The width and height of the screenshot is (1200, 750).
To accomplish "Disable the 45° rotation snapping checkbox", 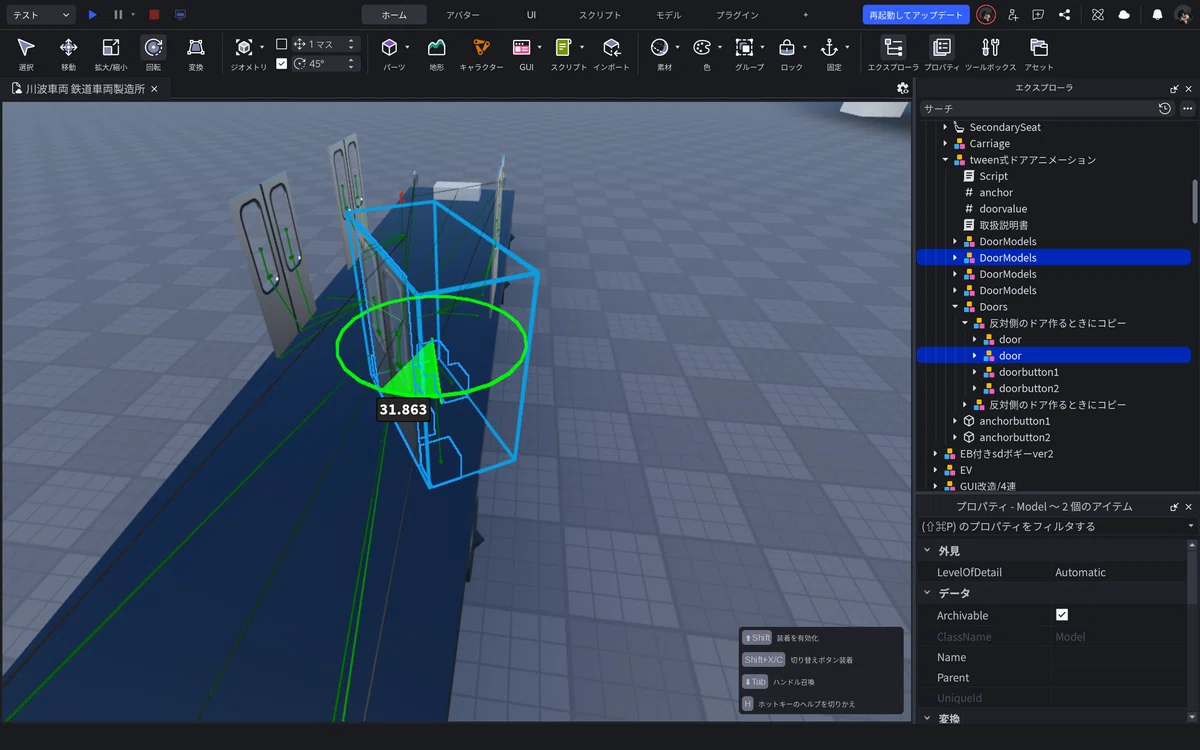I will pyautogui.click(x=281, y=63).
